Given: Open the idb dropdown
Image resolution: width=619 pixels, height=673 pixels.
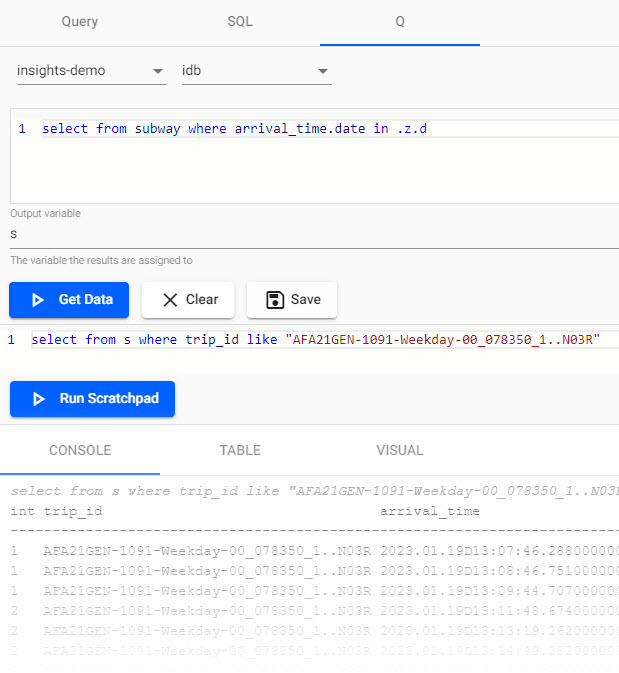Looking at the screenshot, I should coord(257,71).
